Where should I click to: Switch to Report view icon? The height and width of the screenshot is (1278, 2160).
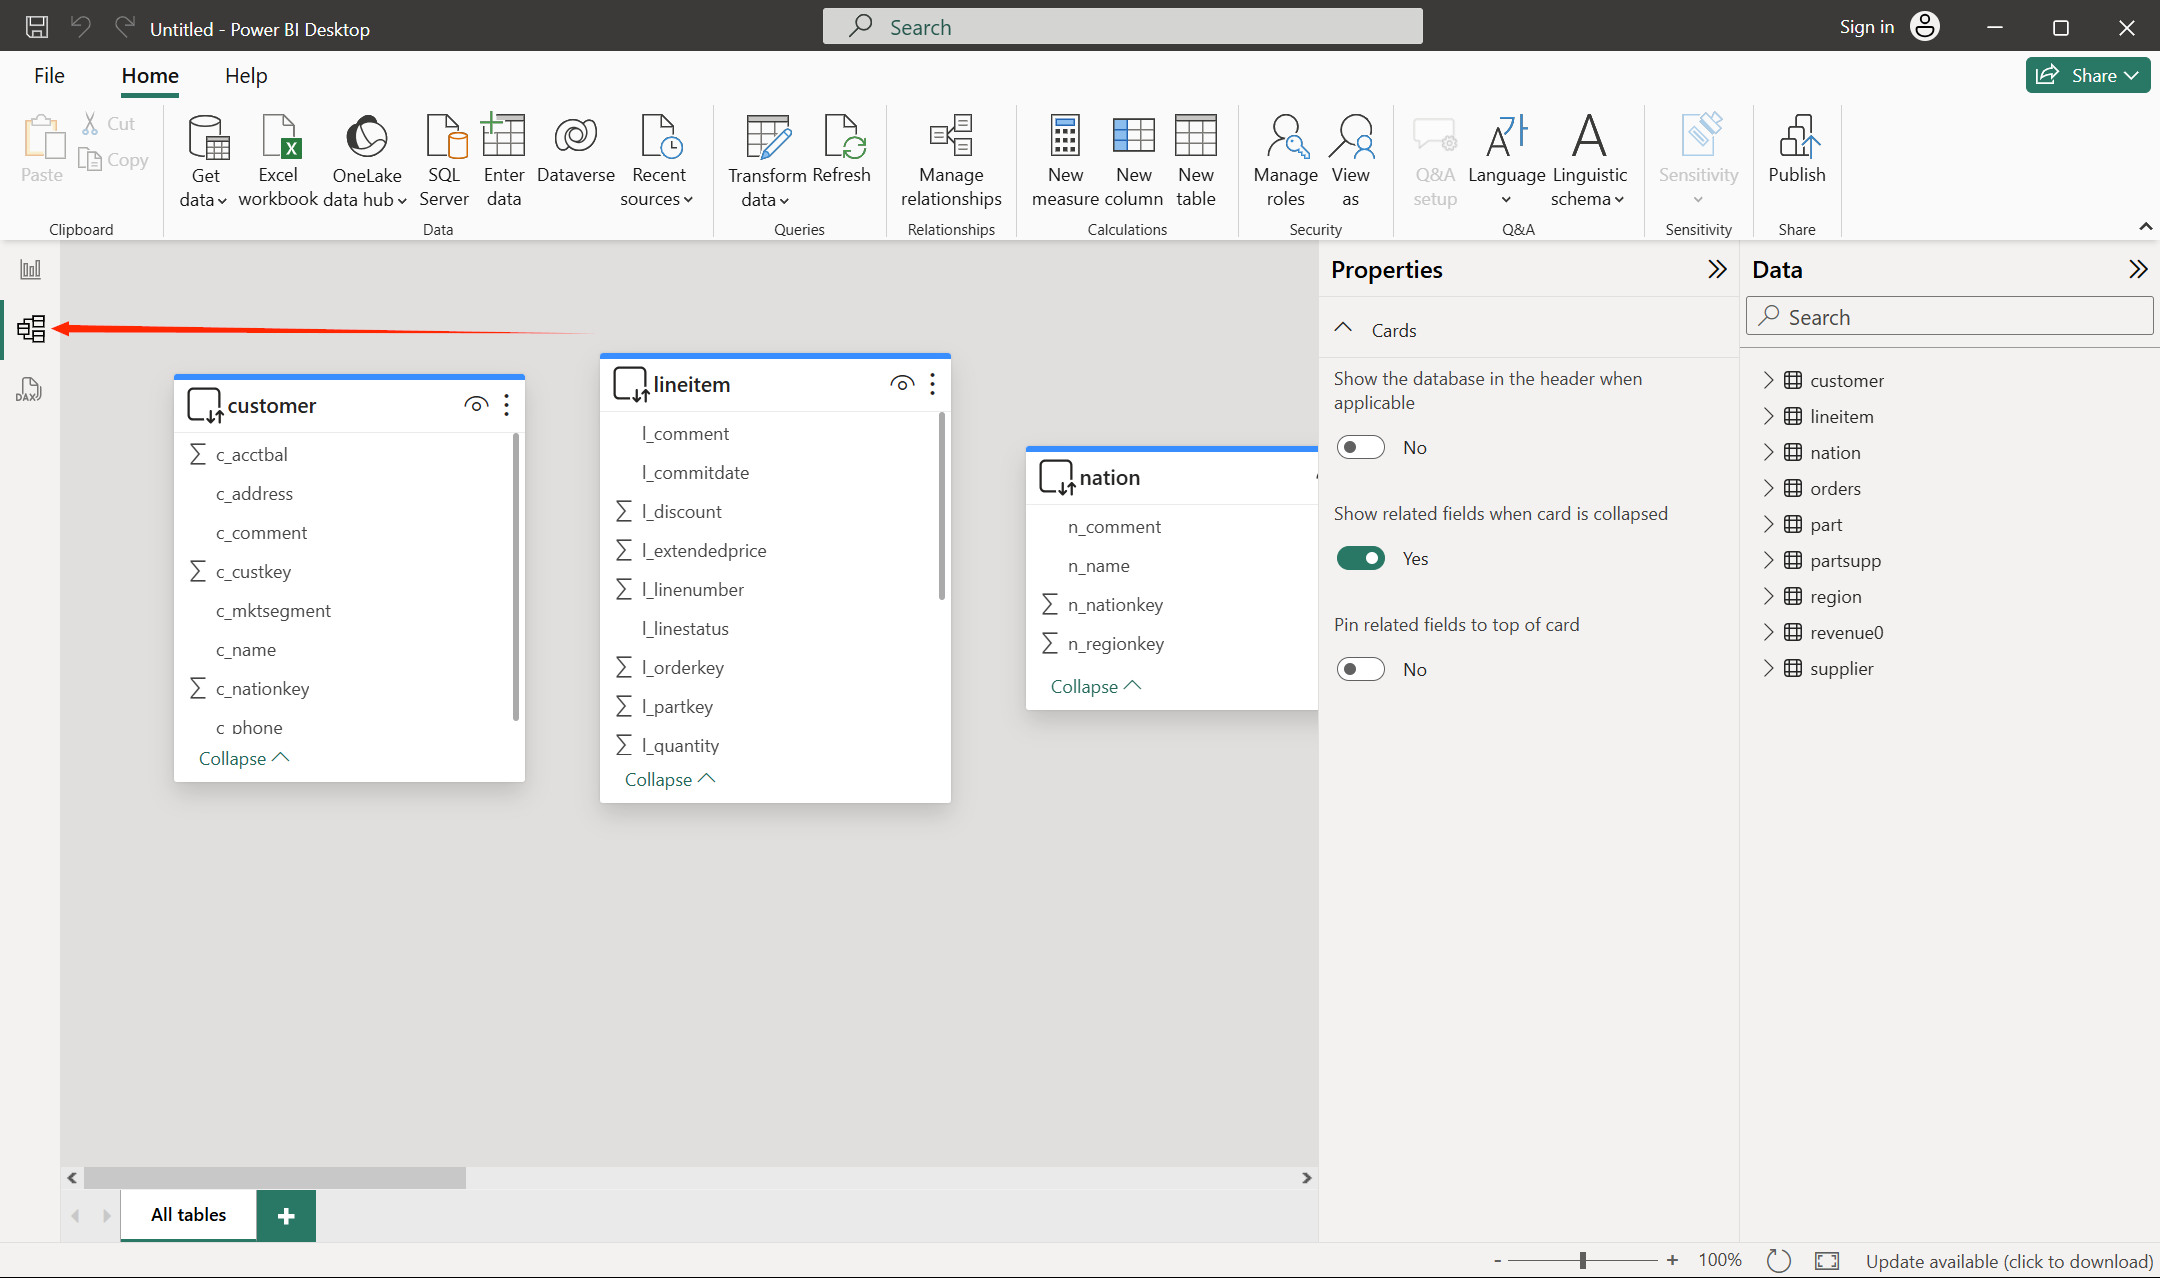[x=31, y=269]
